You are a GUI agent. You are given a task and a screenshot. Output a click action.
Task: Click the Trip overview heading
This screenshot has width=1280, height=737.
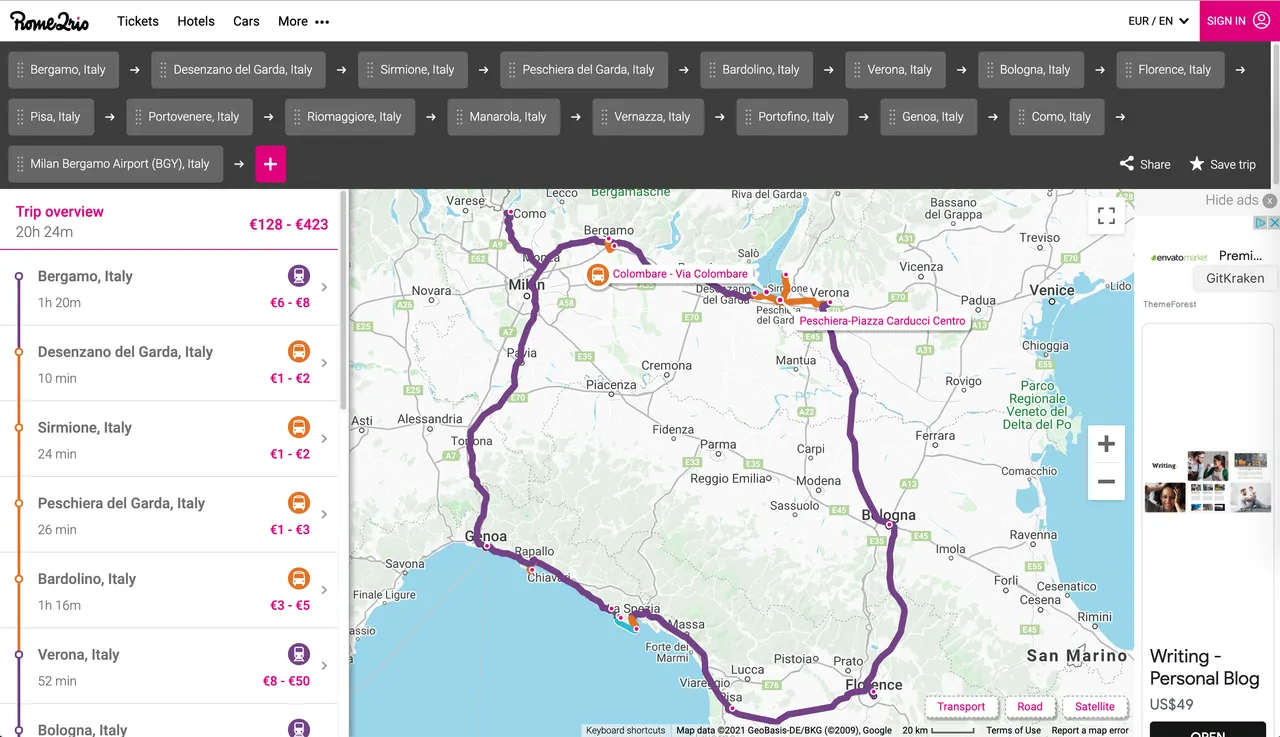click(60, 211)
